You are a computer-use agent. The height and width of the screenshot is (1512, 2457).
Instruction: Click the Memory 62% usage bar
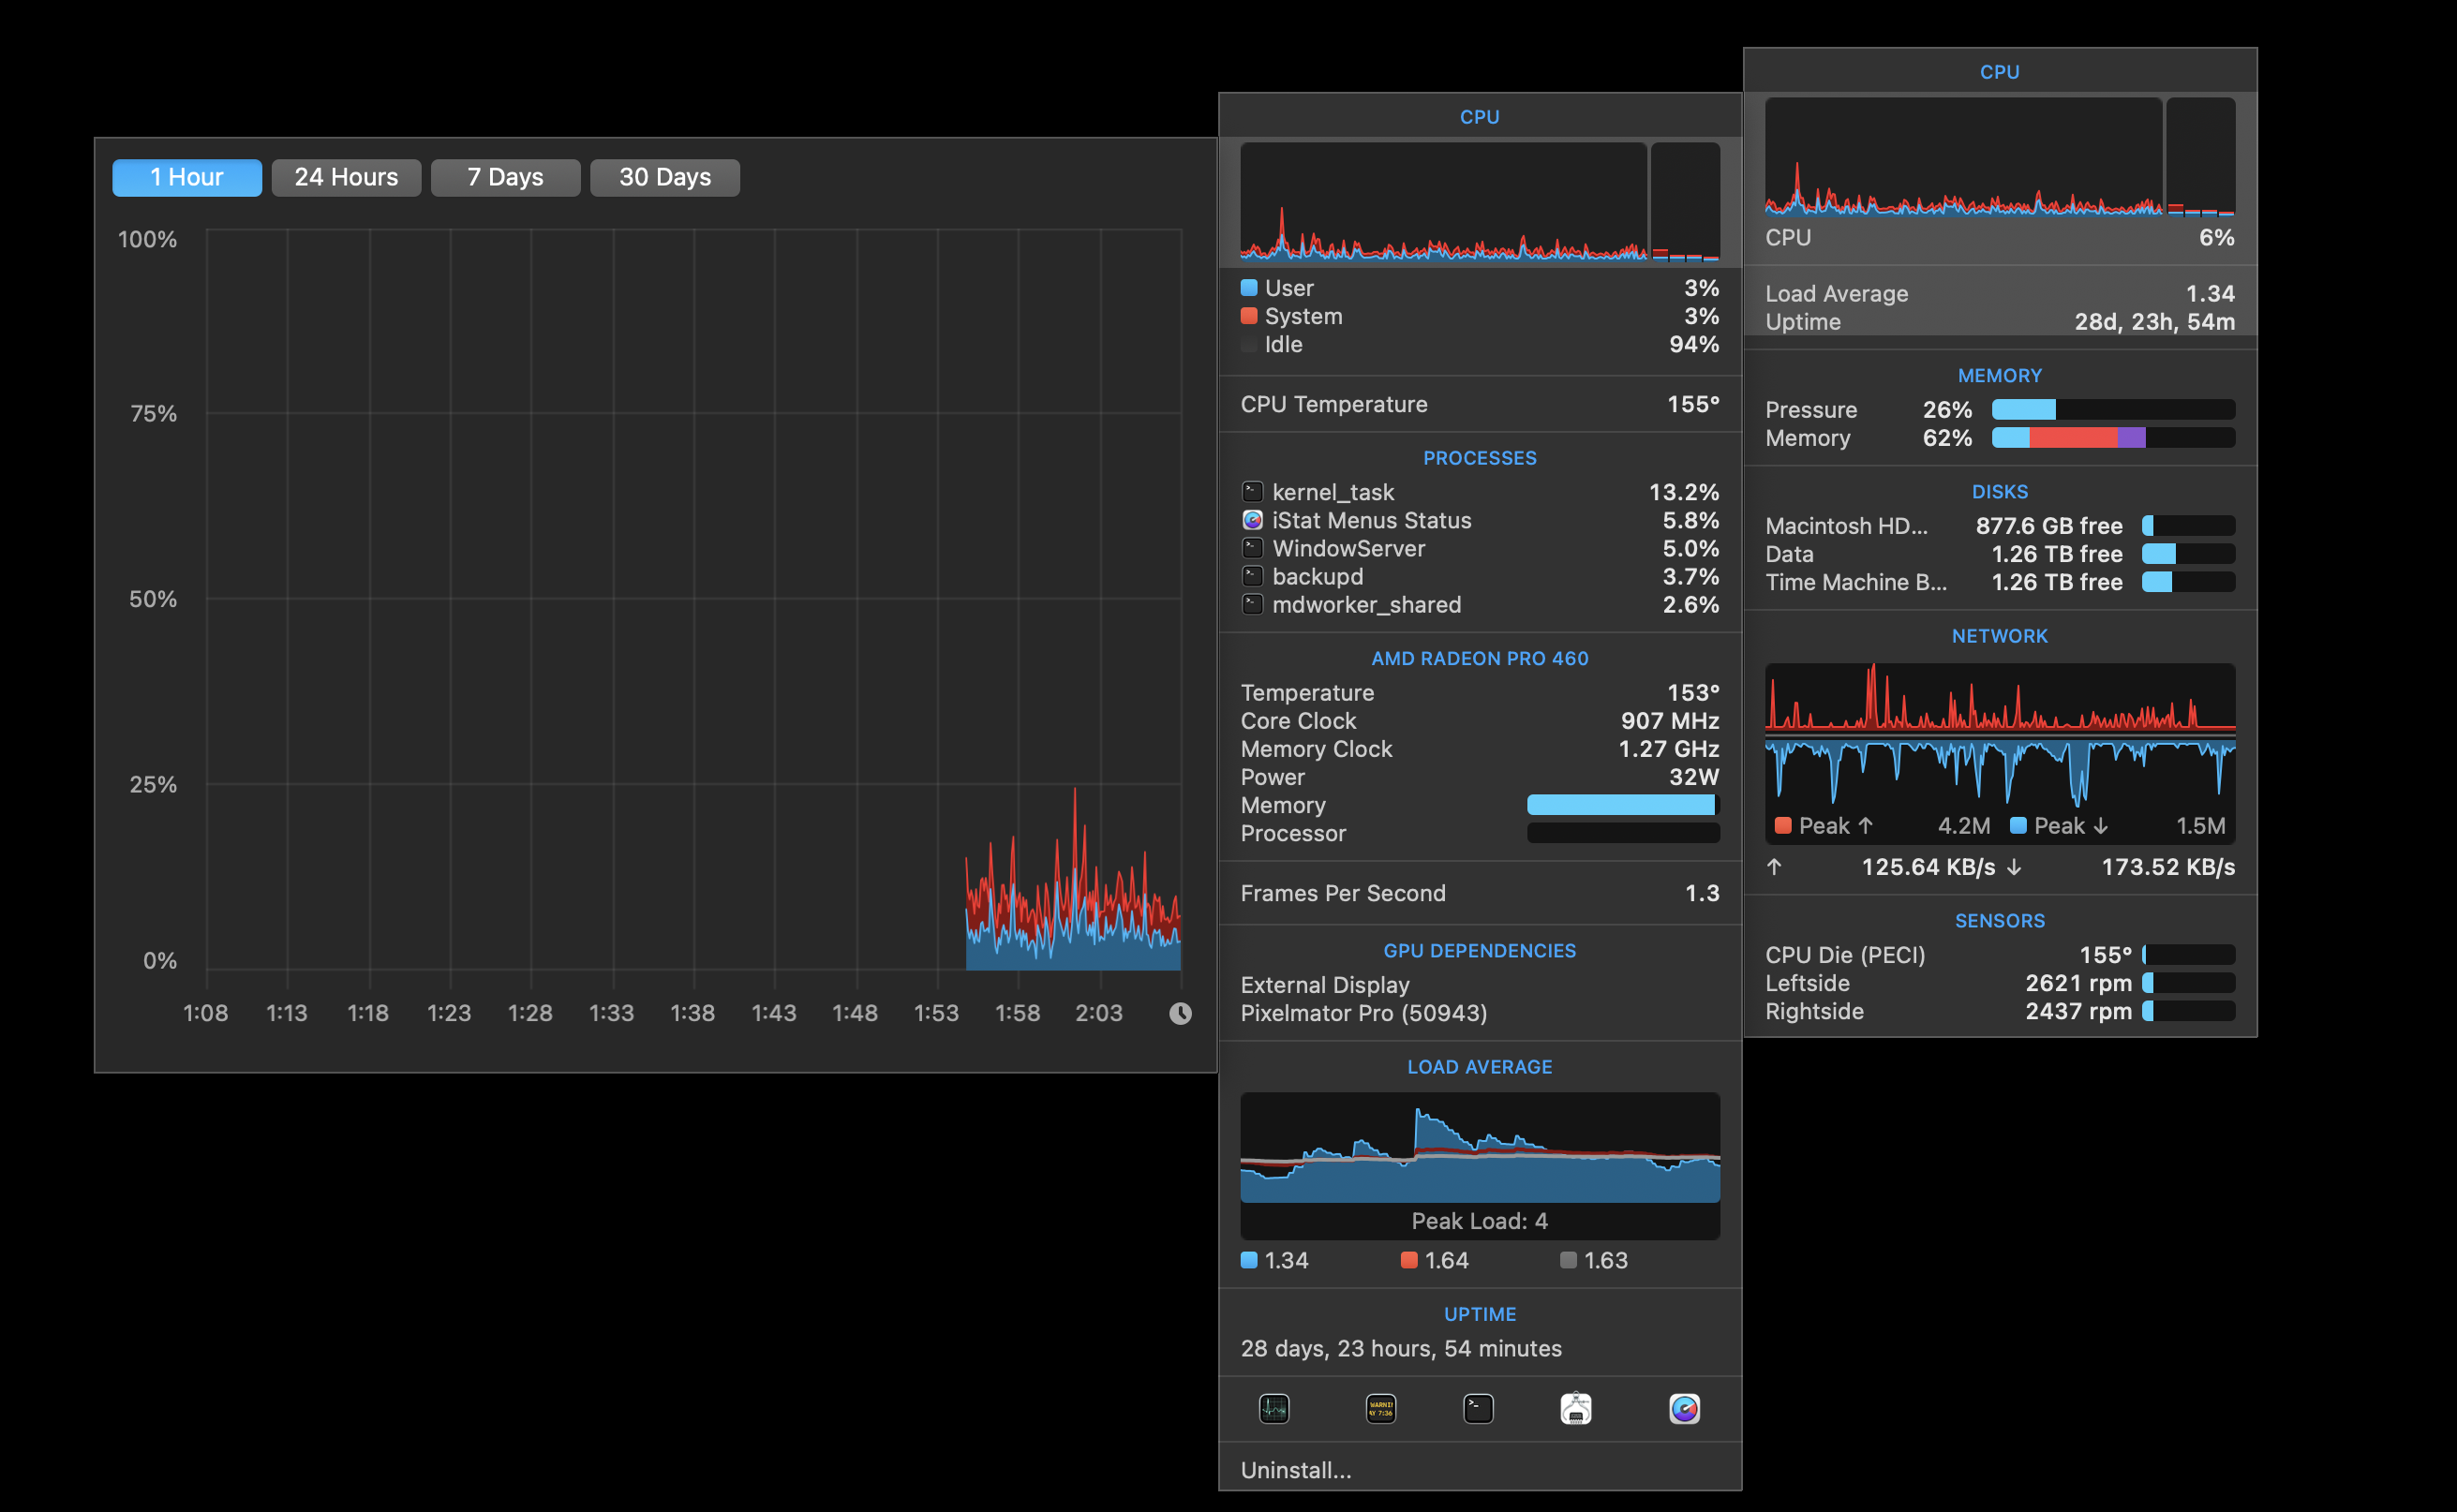(x=2113, y=438)
